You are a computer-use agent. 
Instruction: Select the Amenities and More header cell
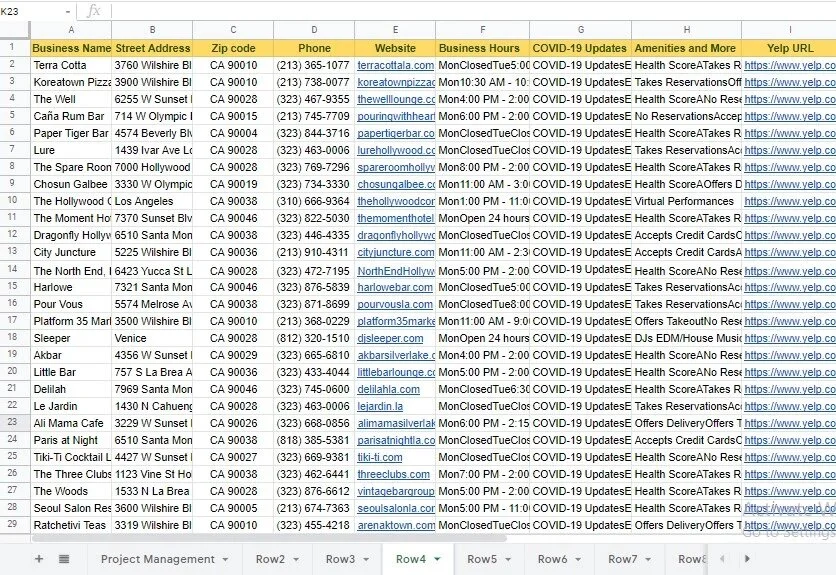point(687,48)
